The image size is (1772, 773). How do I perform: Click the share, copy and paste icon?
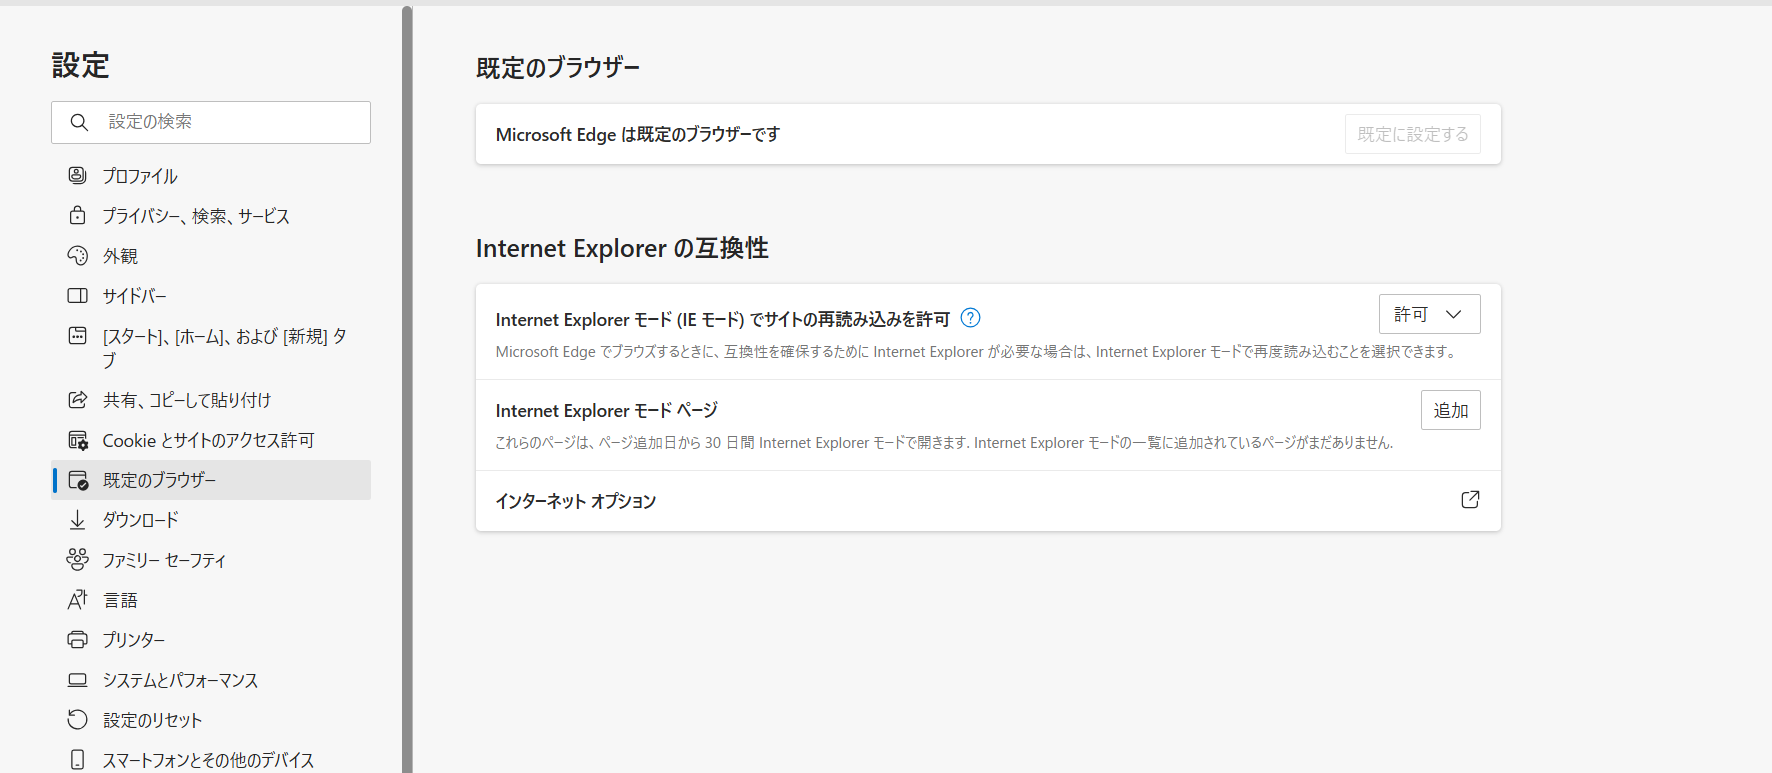tap(77, 399)
